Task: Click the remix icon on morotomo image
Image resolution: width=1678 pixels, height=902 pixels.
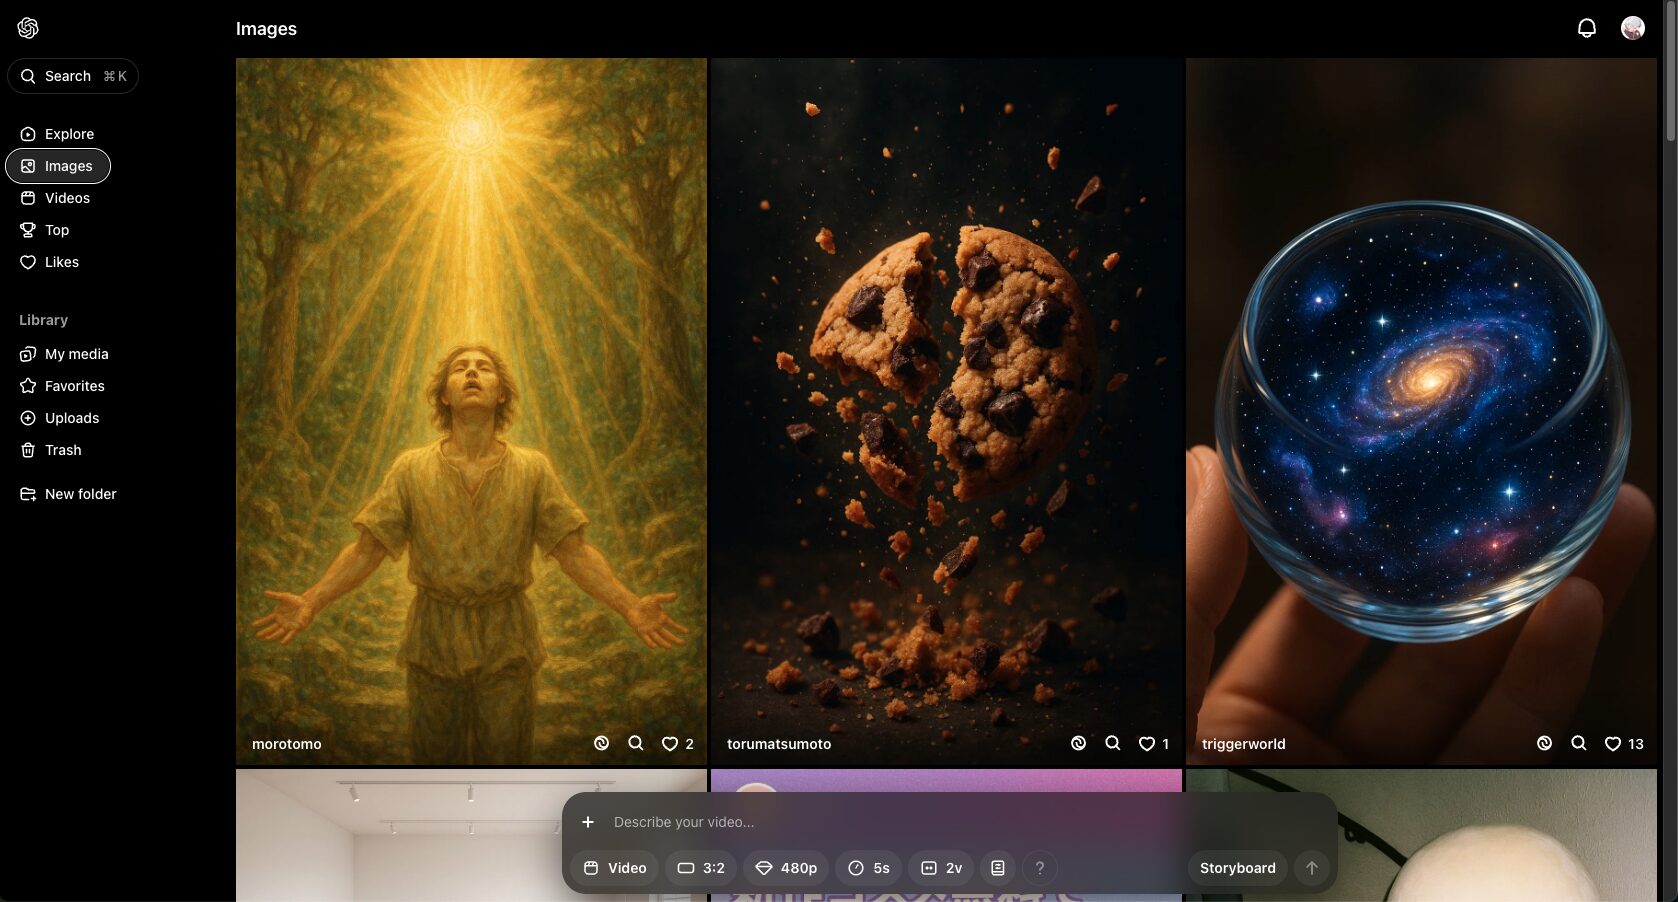Action: point(601,743)
